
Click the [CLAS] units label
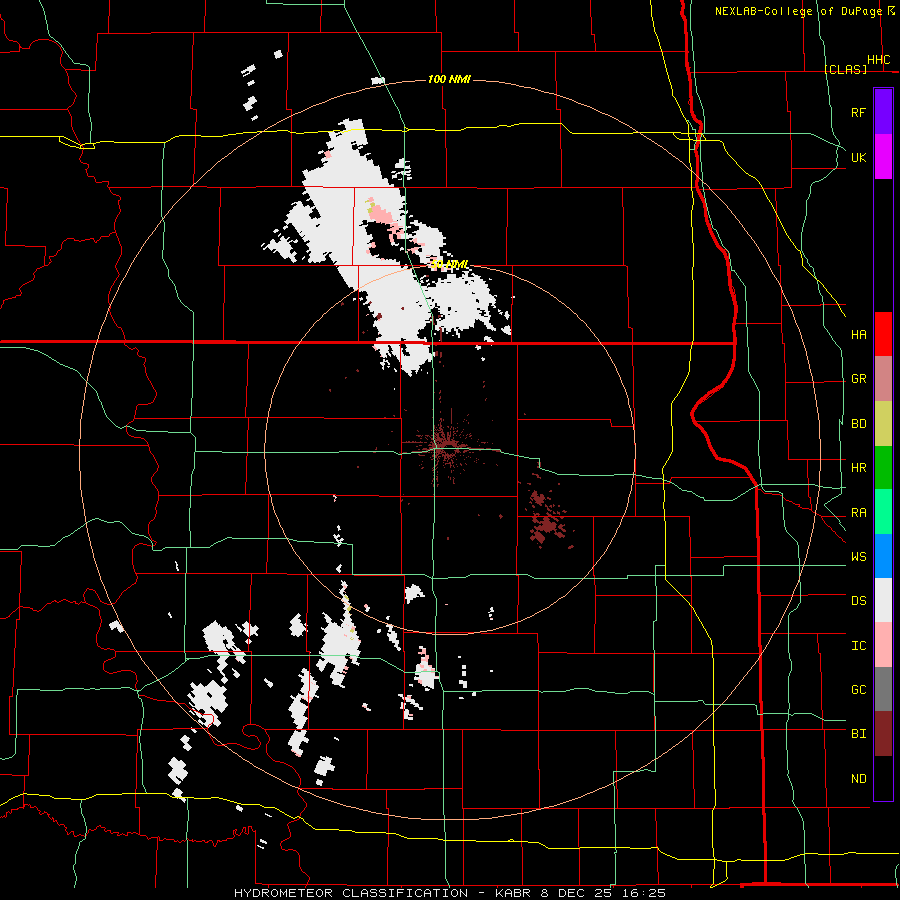(x=845, y=69)
